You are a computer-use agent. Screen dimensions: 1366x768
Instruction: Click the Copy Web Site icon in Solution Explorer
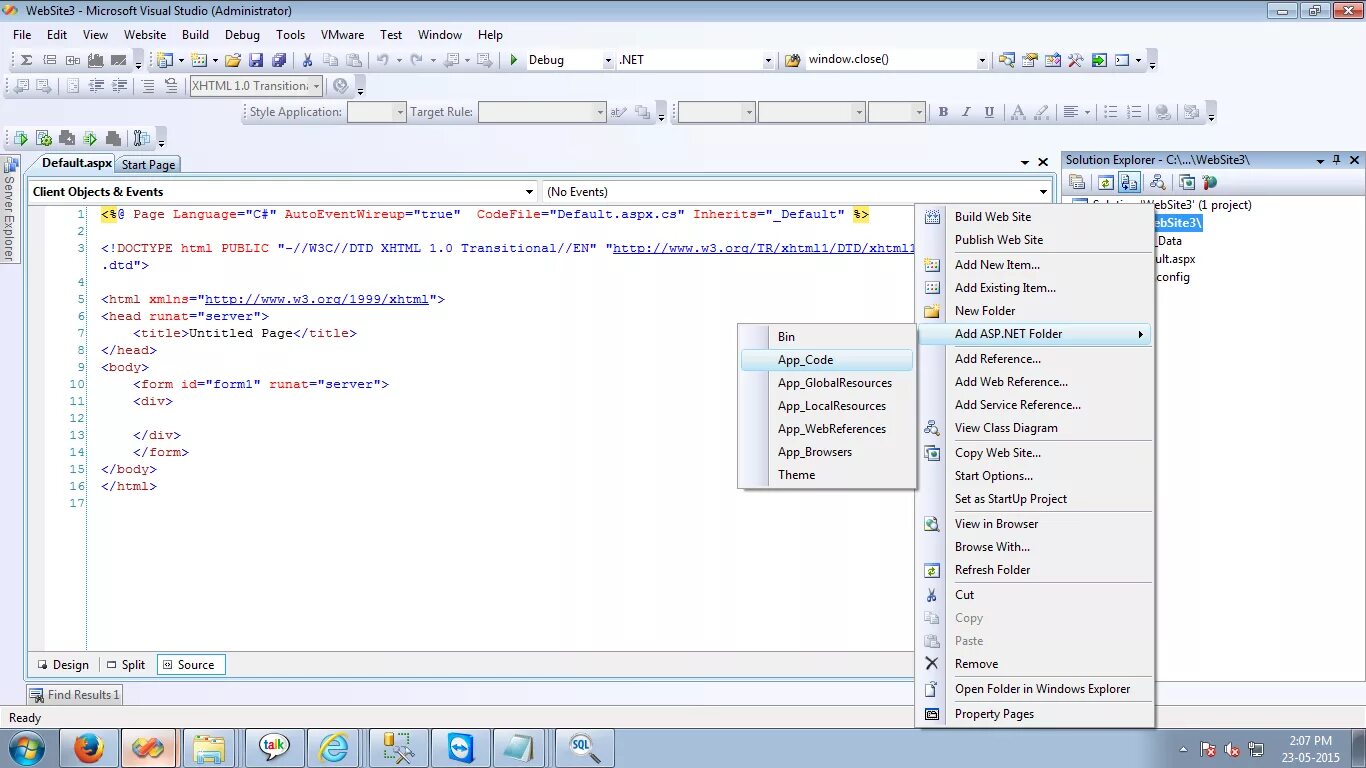click(x=1186, y=182)
